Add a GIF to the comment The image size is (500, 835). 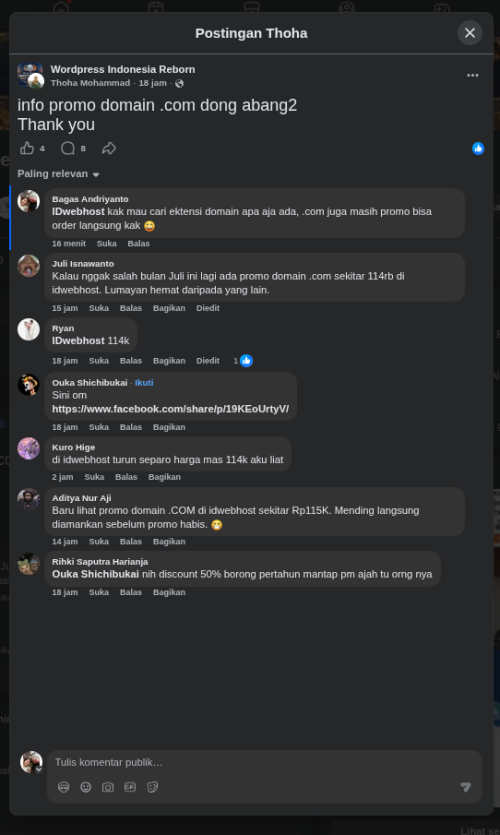[x=130, y=787]
